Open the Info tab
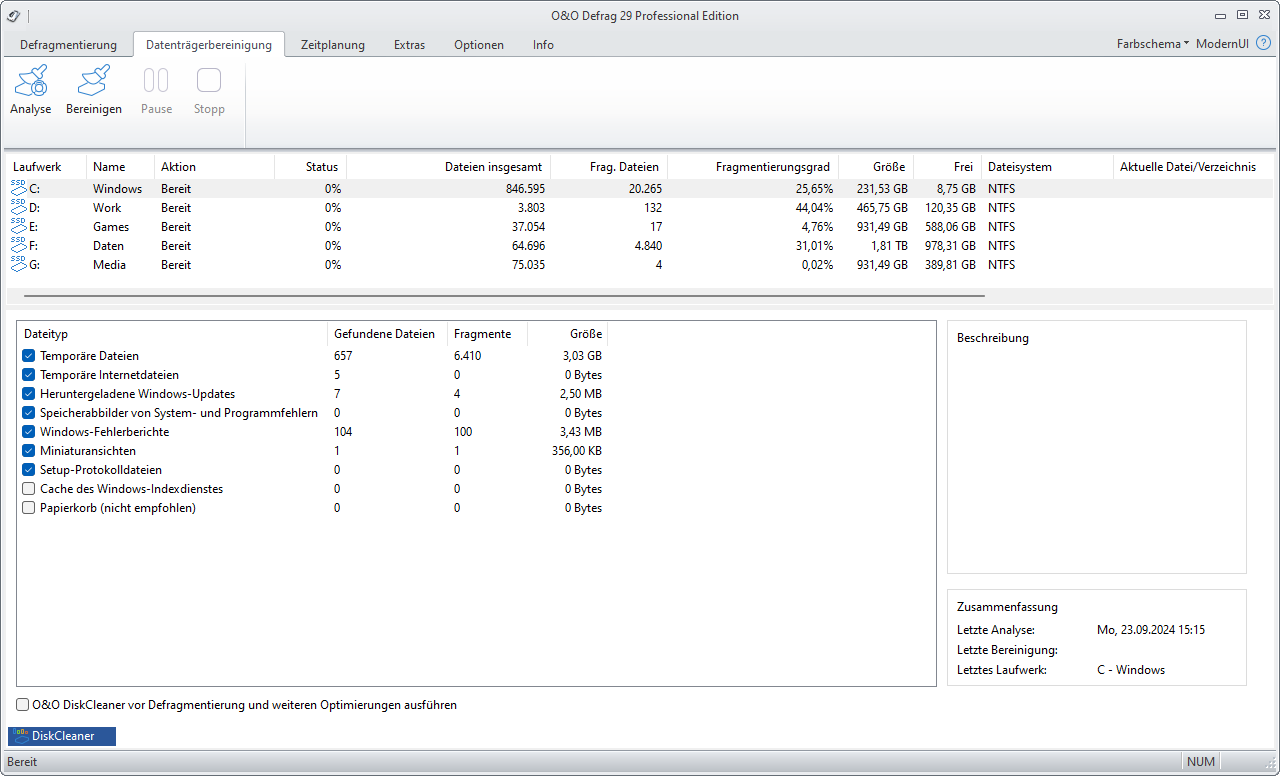 [543, 45]
